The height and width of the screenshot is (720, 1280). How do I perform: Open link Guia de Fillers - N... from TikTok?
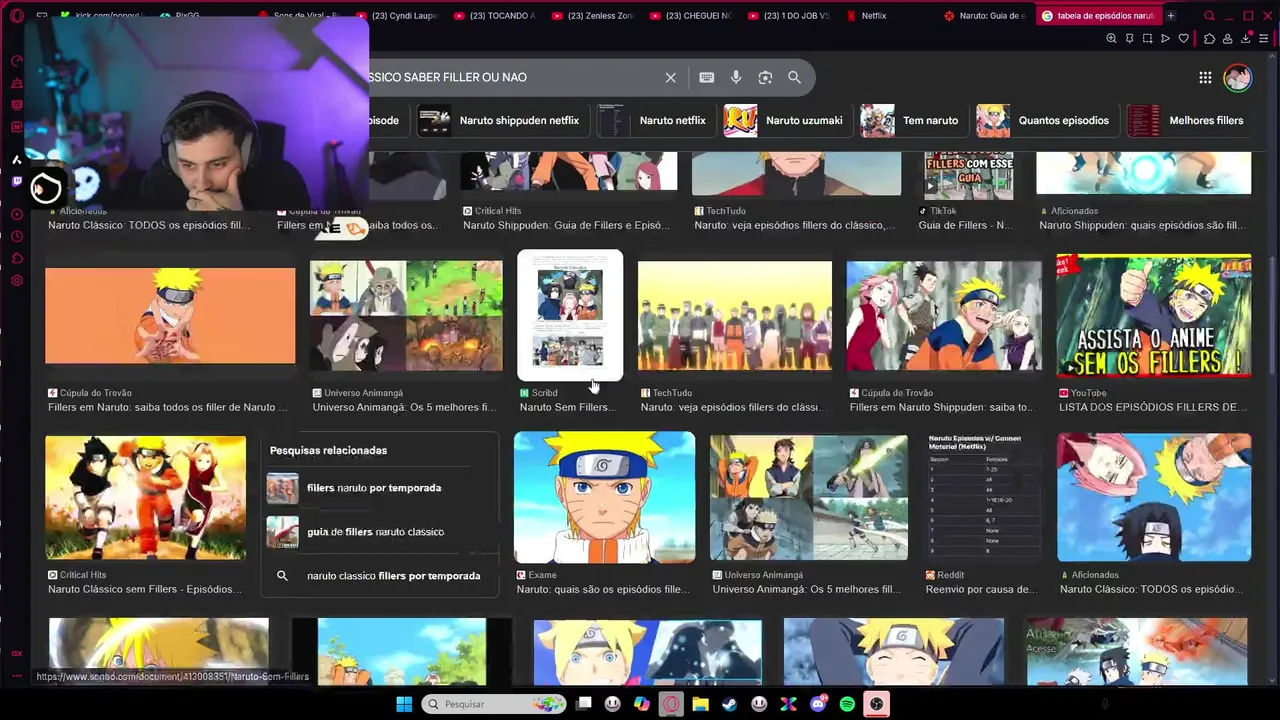pyautogui.click(x=966, y=225)
